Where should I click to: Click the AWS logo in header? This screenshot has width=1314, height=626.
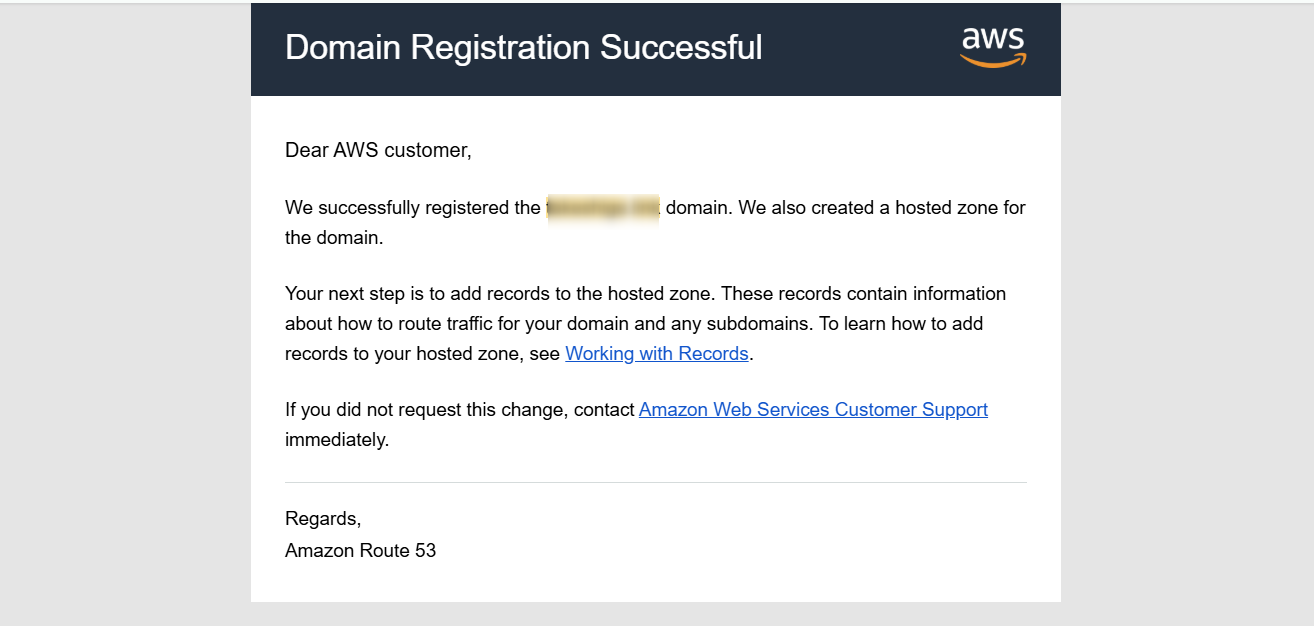click(x=993, y=47)
